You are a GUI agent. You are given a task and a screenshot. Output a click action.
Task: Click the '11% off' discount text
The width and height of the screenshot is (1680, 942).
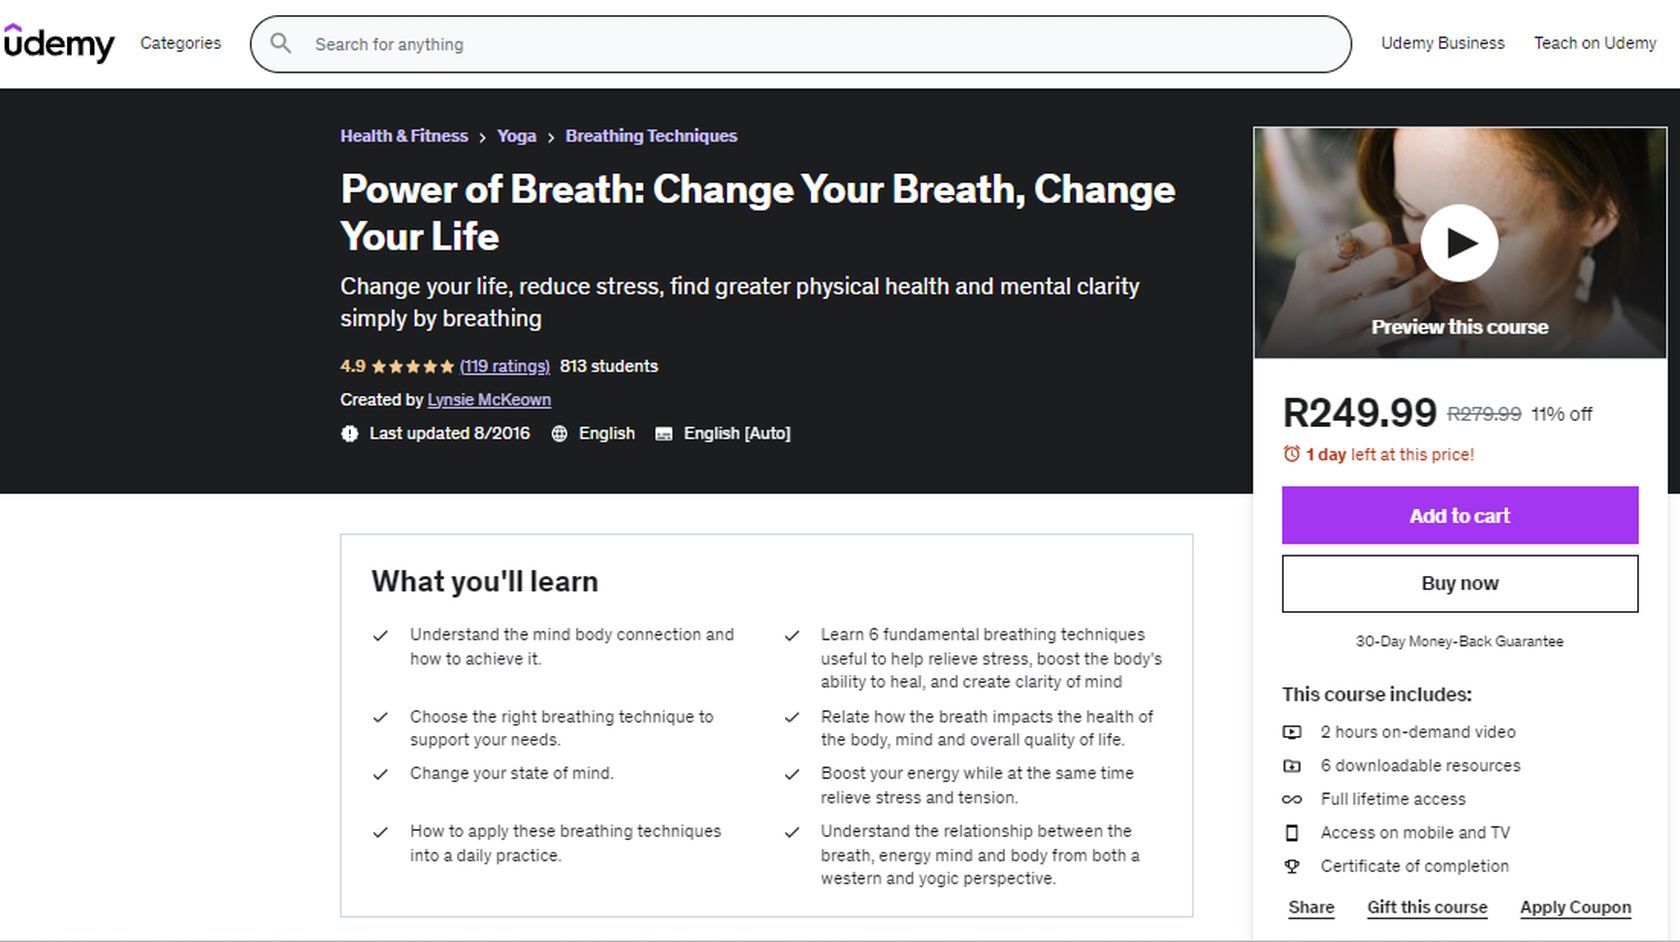pos(1562,414)
